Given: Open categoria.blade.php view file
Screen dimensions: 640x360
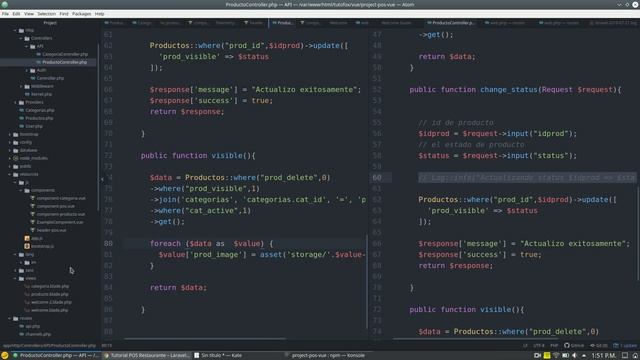Looking at the screenshot, I should click(x=50, y=286).
